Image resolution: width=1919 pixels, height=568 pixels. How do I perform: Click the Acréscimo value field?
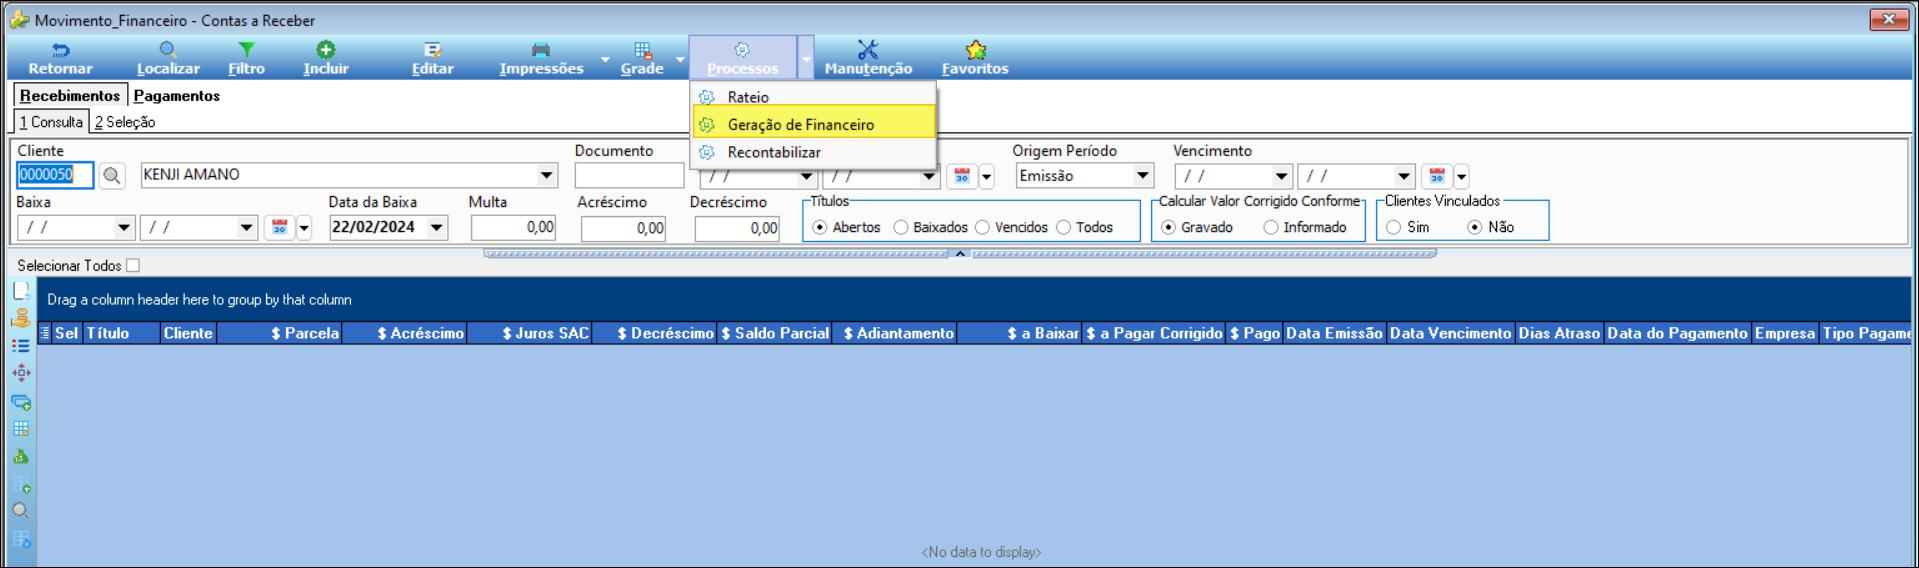coord(623,228)
